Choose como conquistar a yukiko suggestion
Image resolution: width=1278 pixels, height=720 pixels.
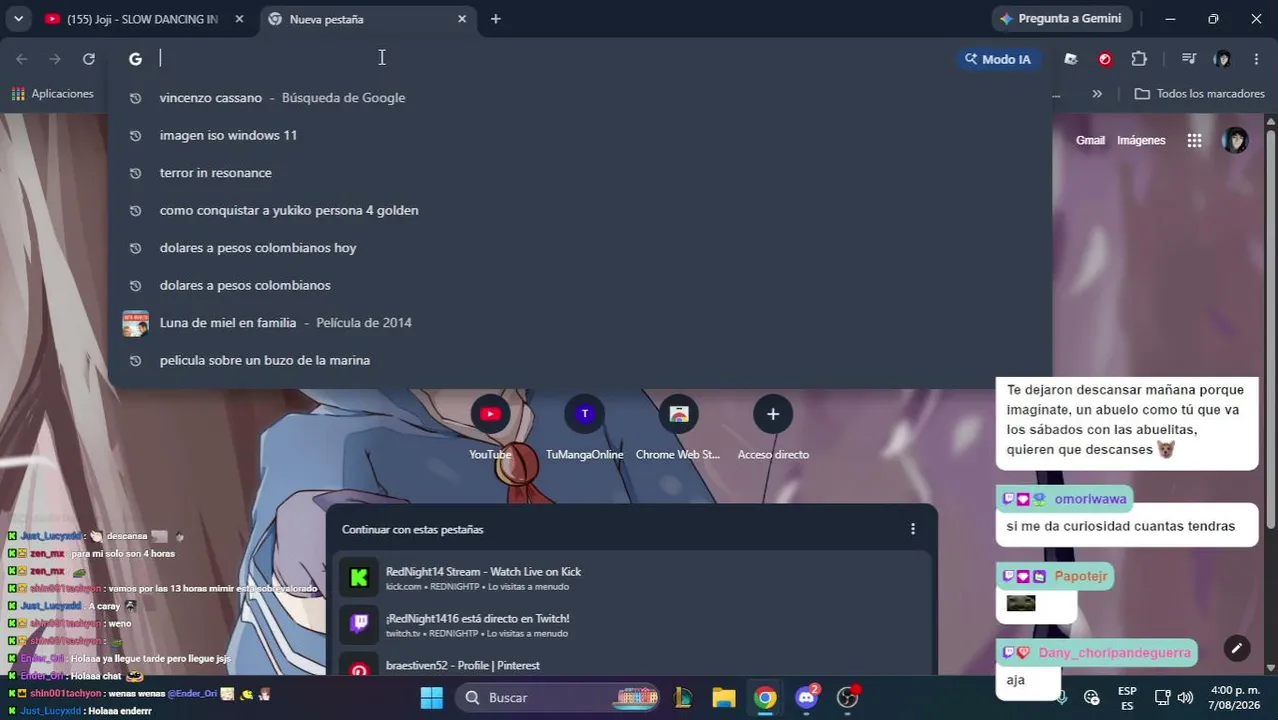pos(580,210)
